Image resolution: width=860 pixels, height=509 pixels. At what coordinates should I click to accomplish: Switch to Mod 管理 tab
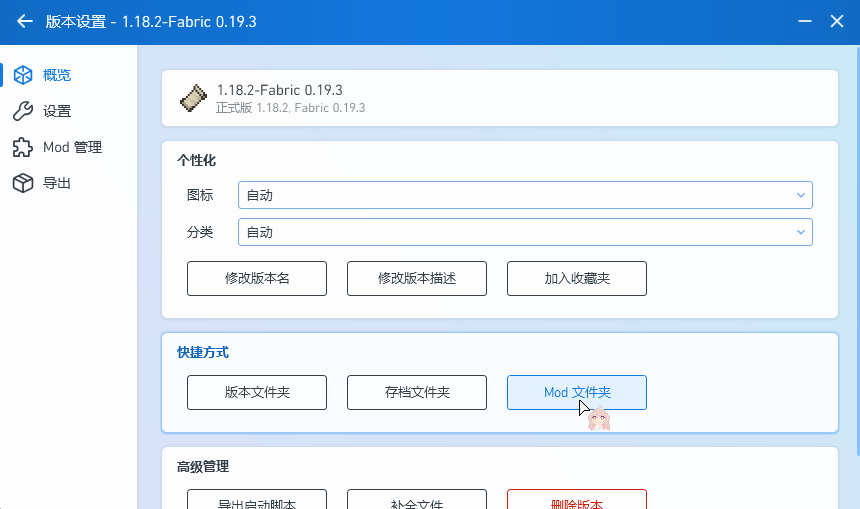(x=68, y=148)
